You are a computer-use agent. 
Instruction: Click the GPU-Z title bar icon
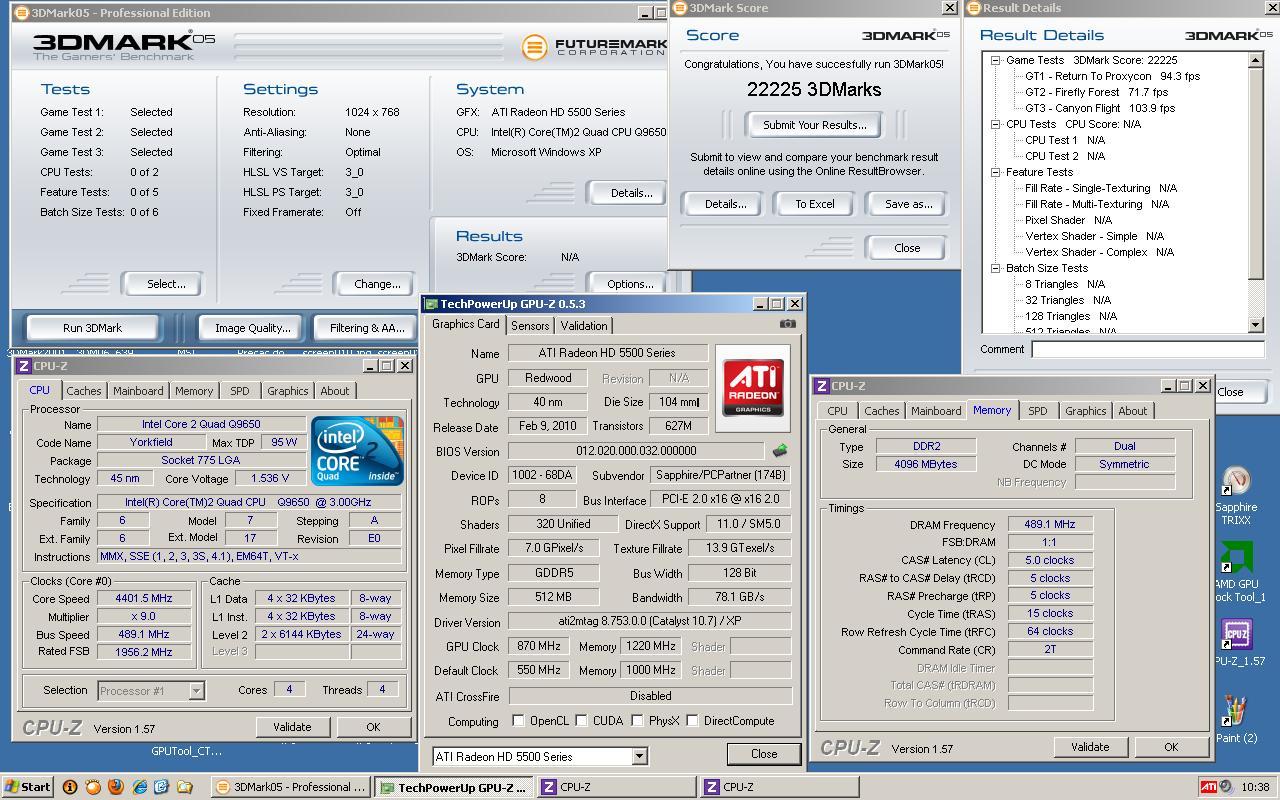[432, 304]
